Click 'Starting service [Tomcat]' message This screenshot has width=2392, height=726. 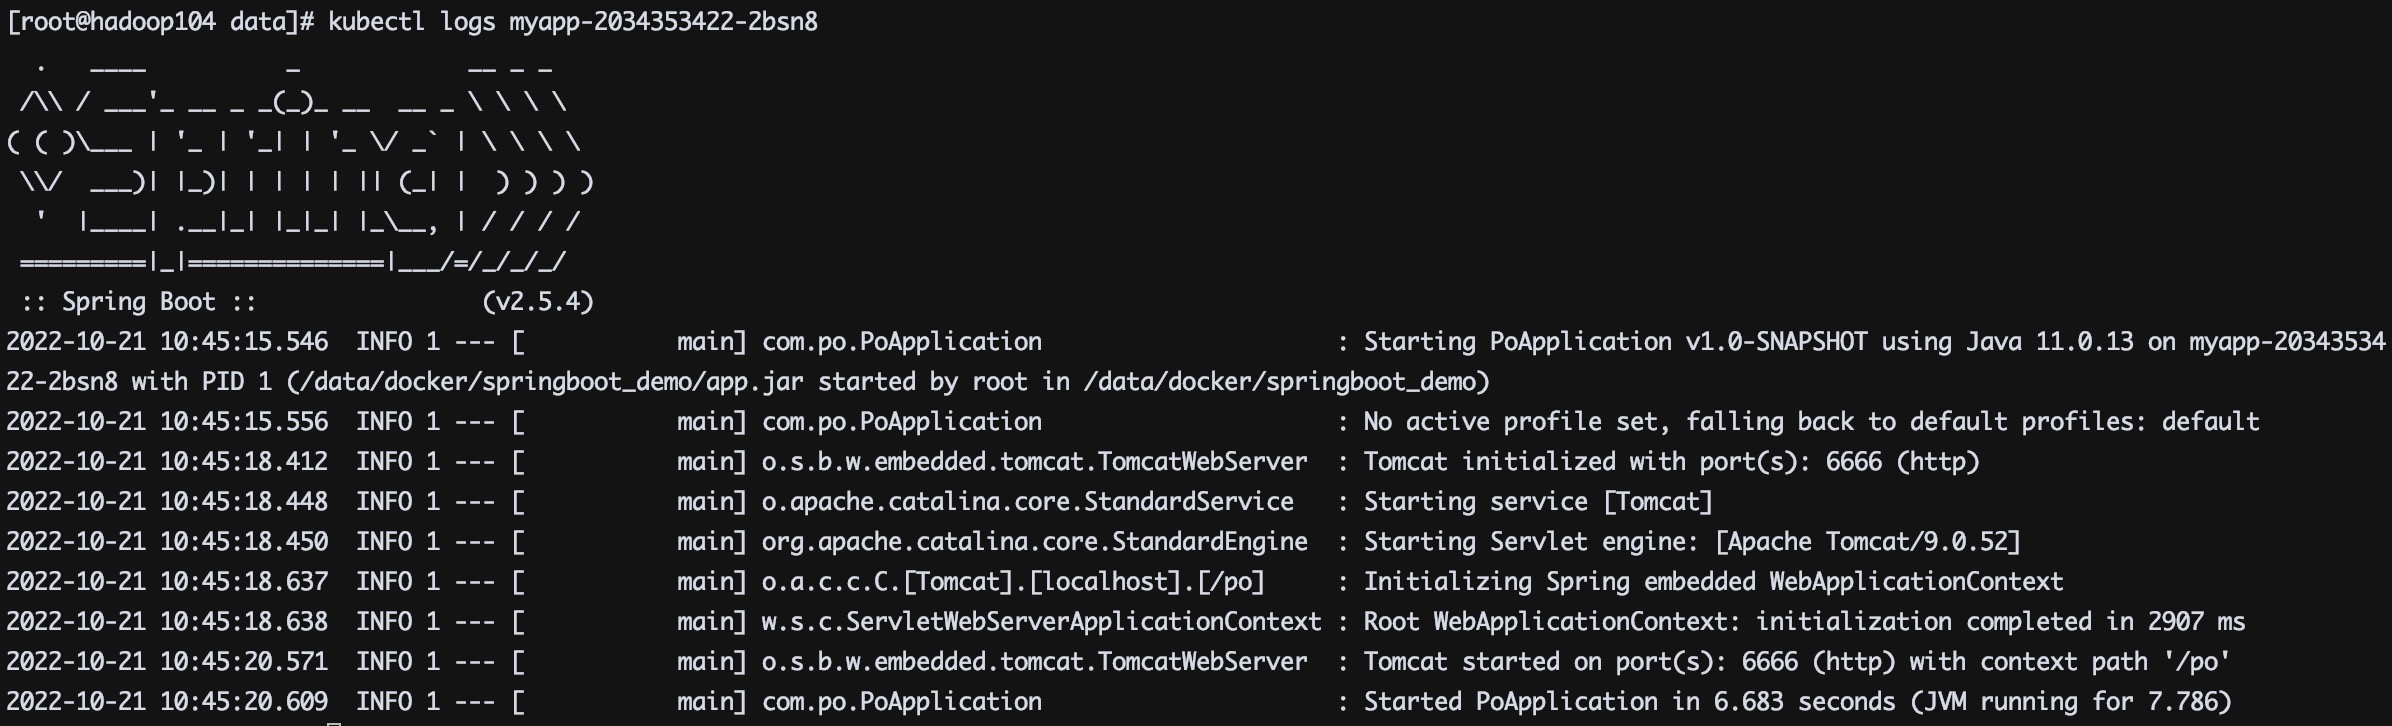pos(1537,502)
